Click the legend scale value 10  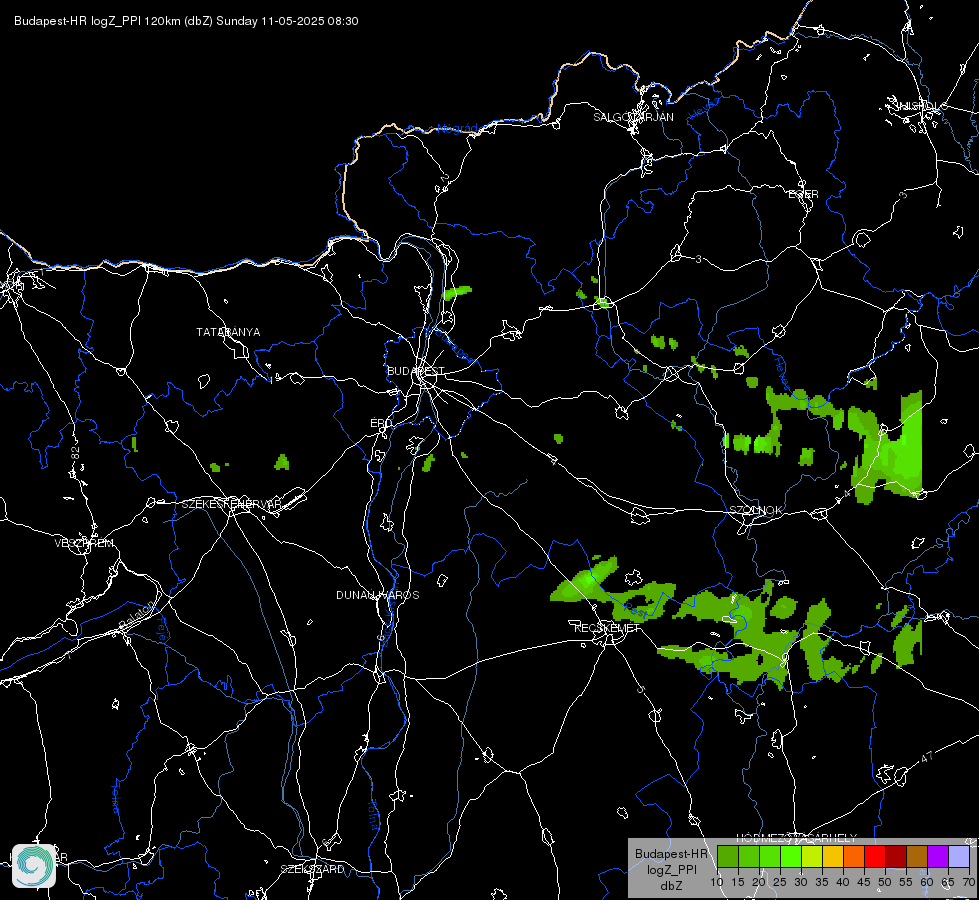click(x=717, y=883)
